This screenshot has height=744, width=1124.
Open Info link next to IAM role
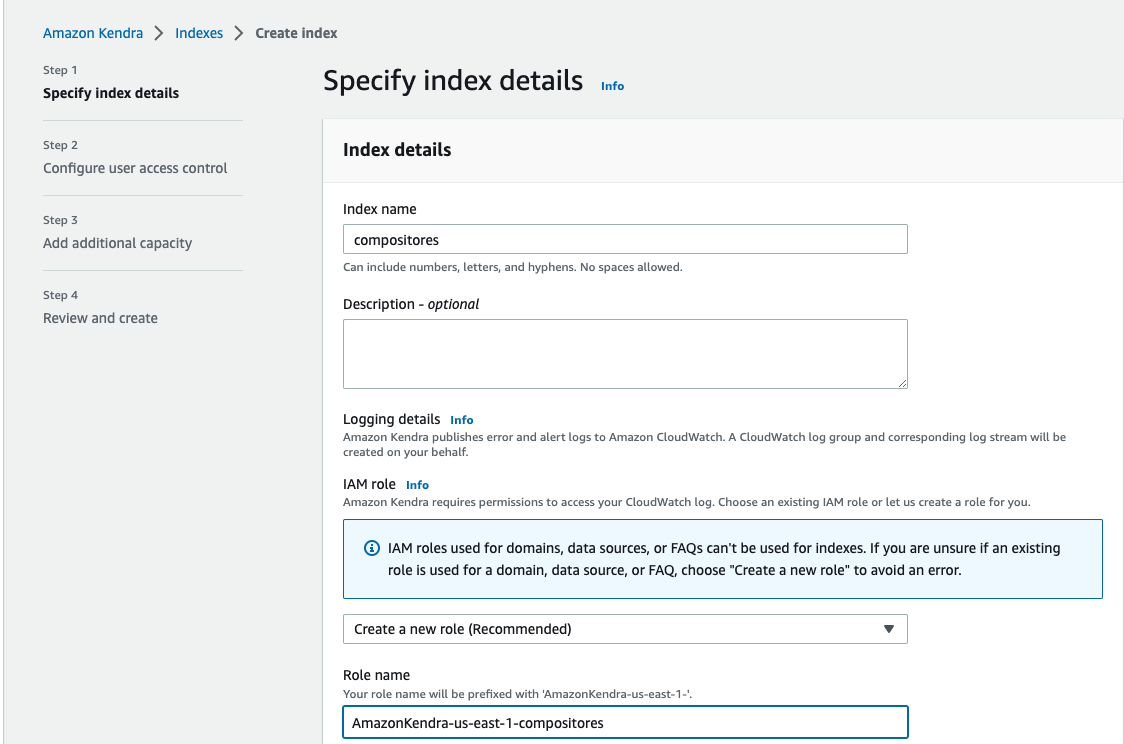(417, 485)
